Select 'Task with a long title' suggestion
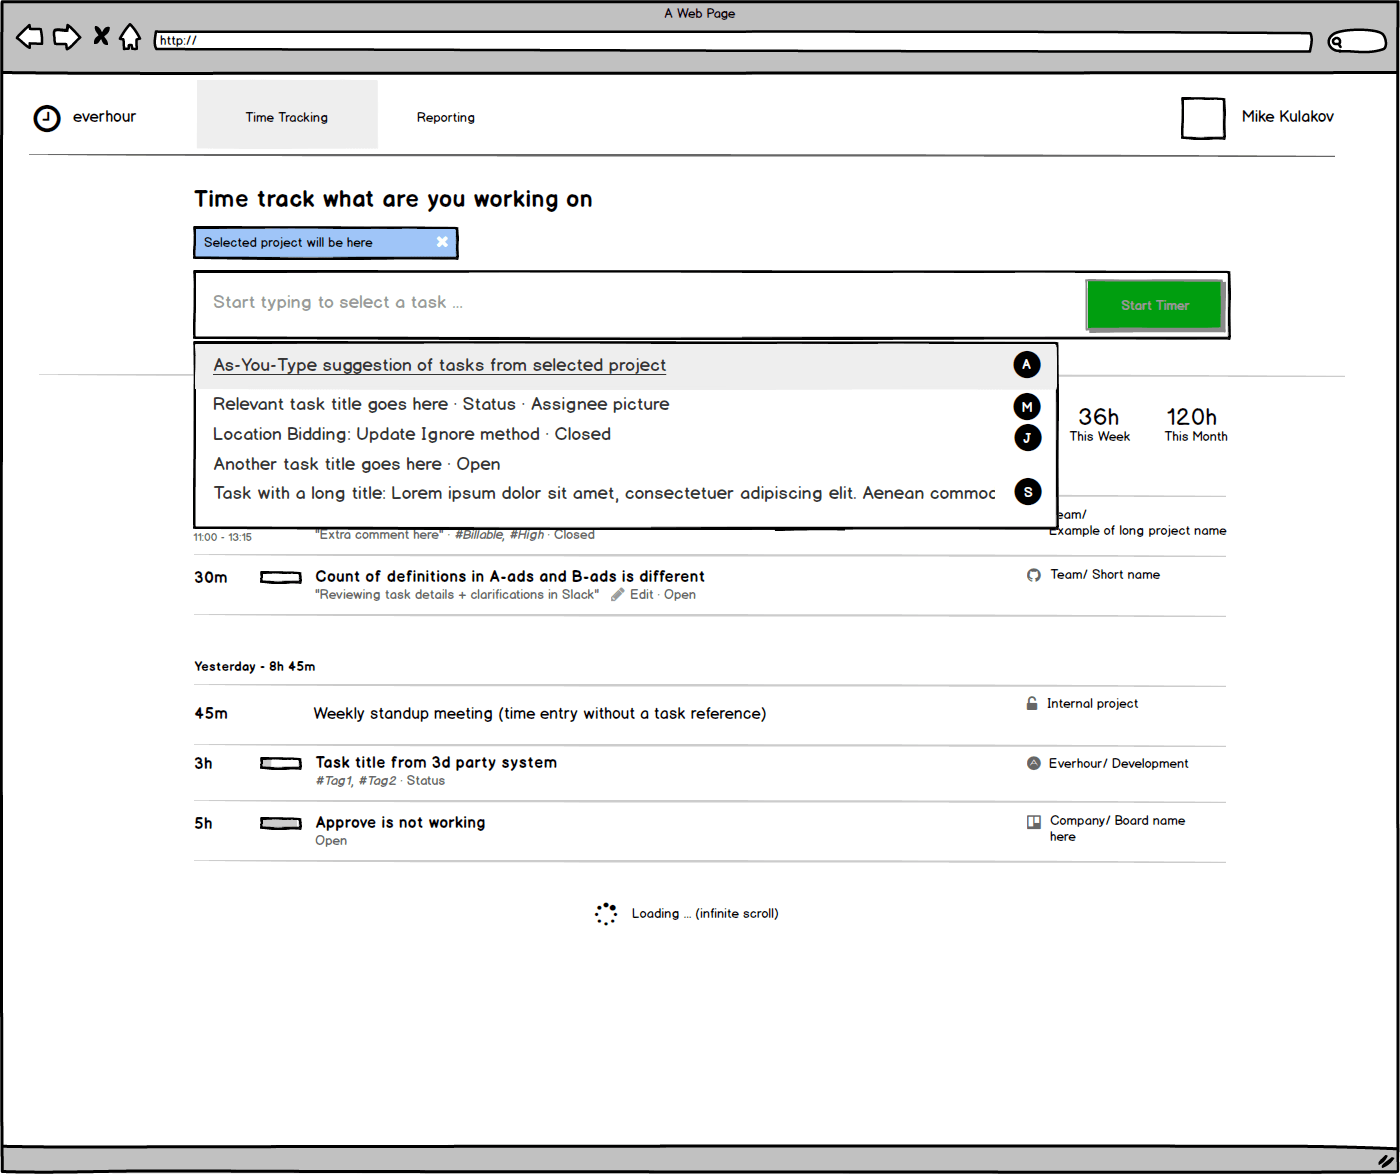 tap(604, 493)
